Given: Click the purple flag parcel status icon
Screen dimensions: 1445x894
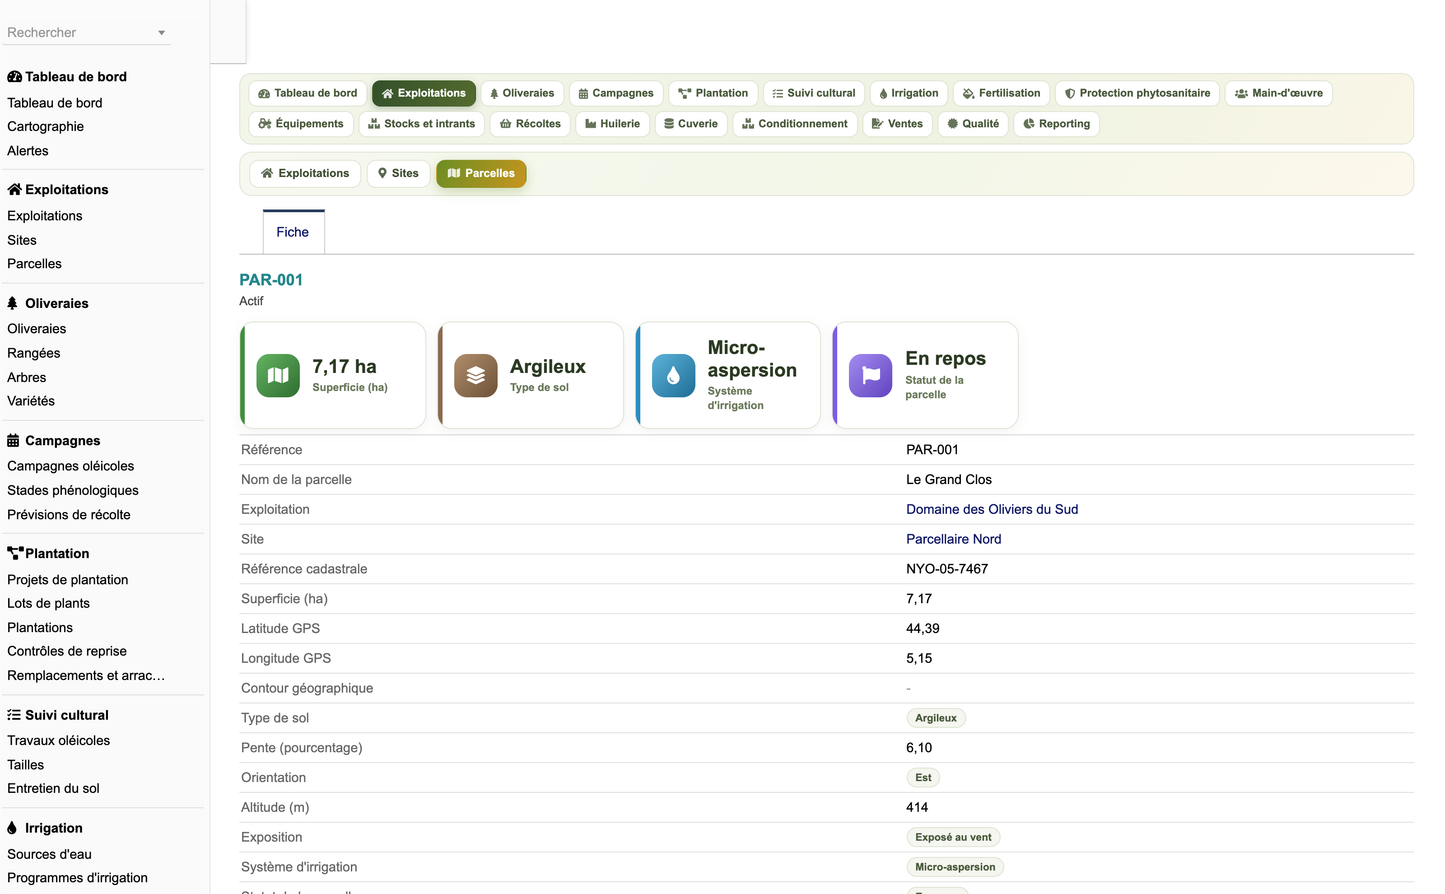Looking at the screenshot, I should tap(871, 376).
